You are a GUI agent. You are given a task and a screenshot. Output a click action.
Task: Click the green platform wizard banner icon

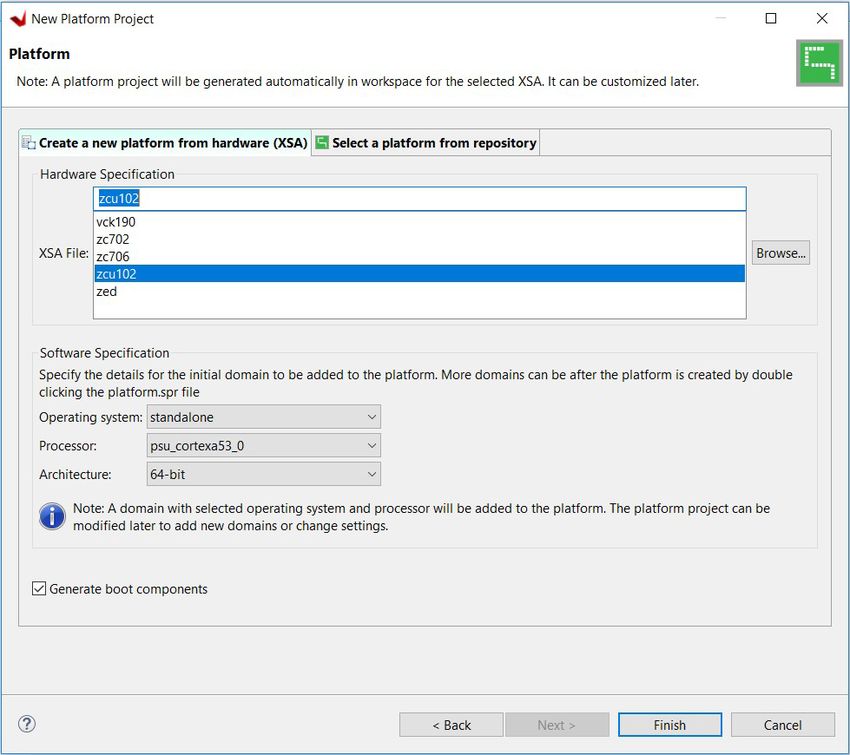click(x=819, y=63)
